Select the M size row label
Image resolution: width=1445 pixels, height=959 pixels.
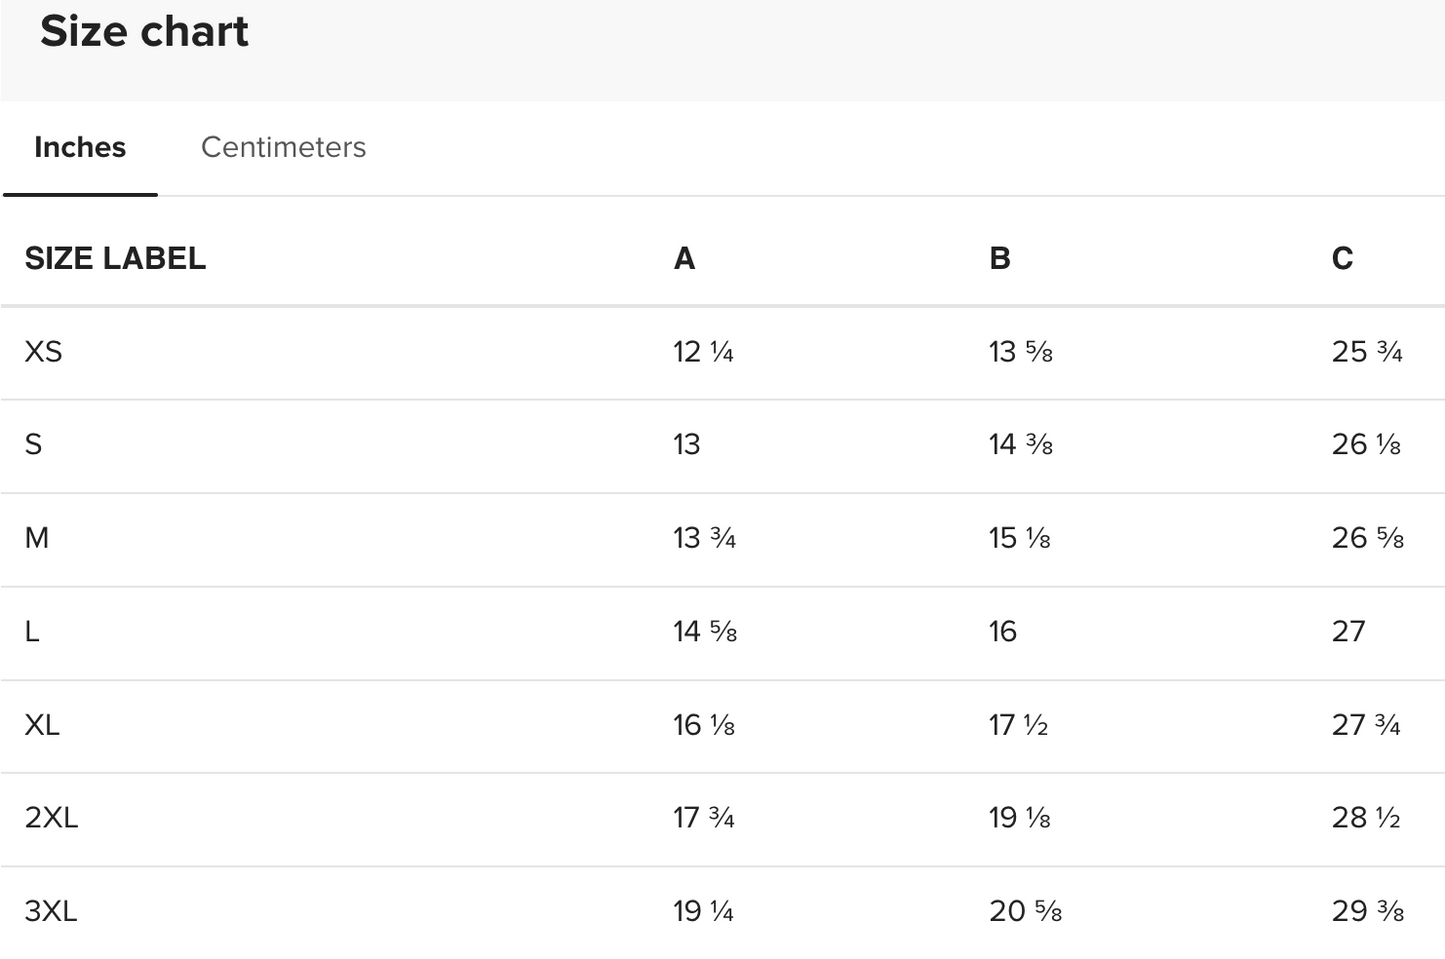[37, 538]
